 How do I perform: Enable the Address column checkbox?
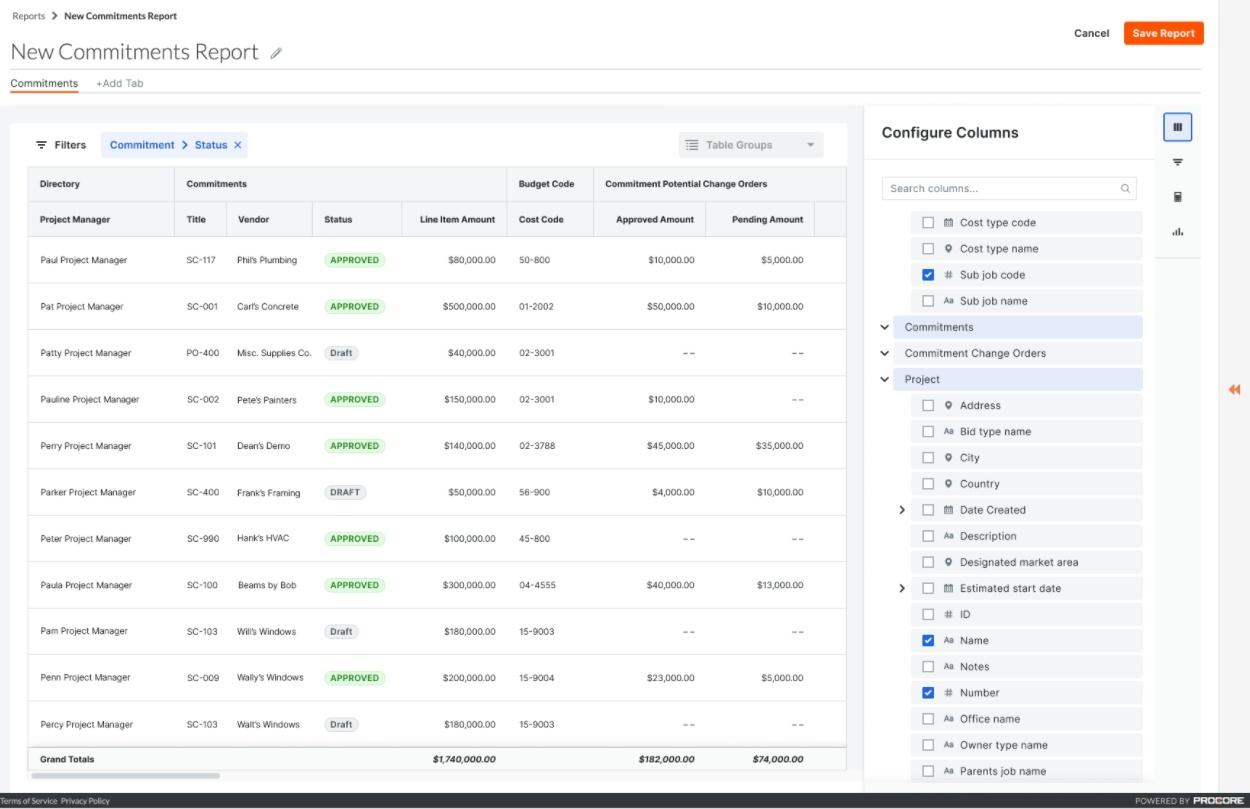928,405
